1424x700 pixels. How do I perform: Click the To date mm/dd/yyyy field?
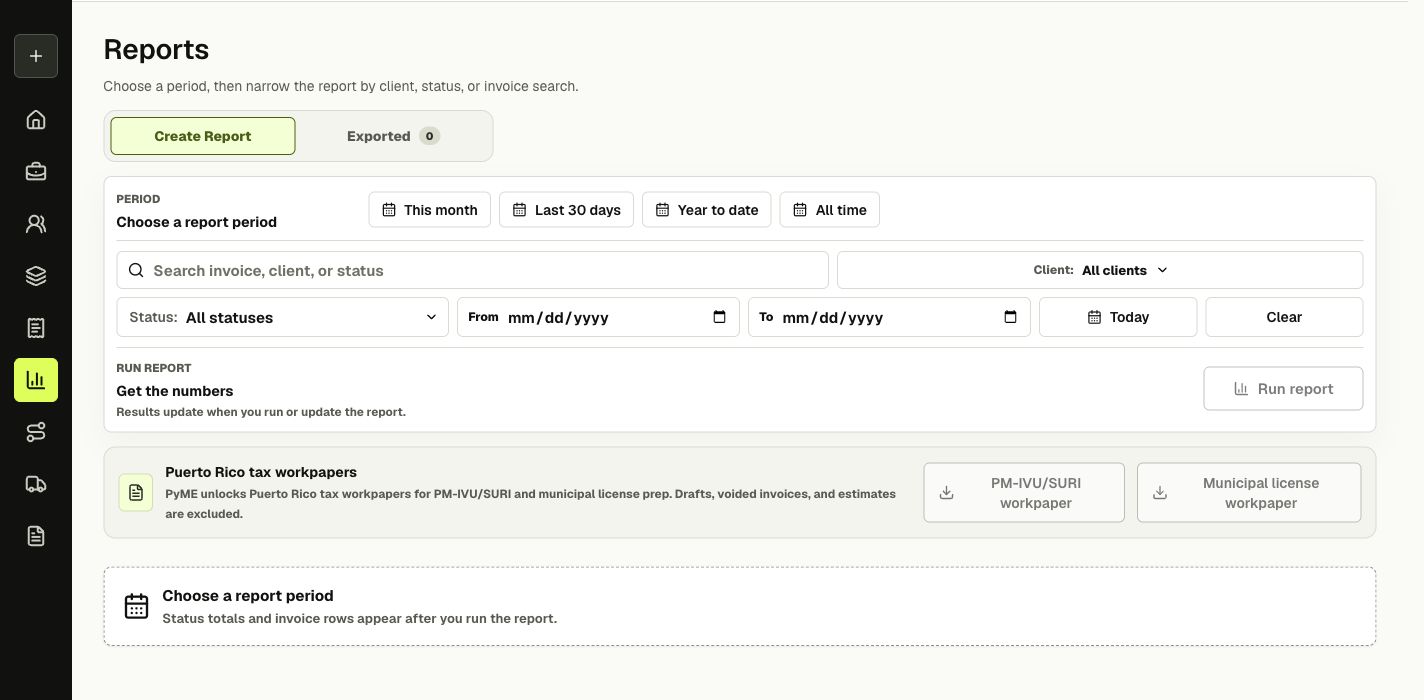click(x=889, y=317)
